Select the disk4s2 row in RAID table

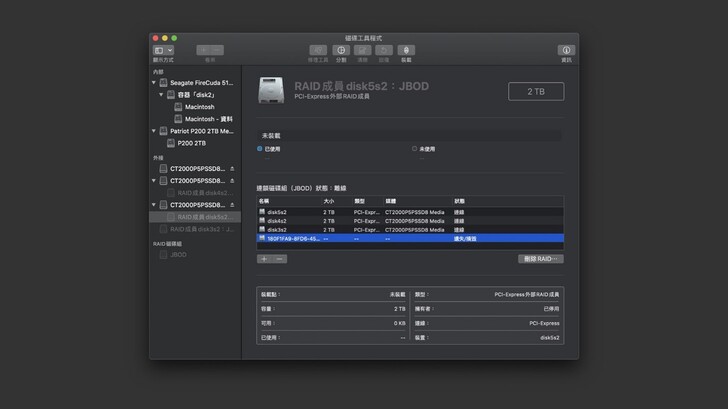tap(277, 221)
